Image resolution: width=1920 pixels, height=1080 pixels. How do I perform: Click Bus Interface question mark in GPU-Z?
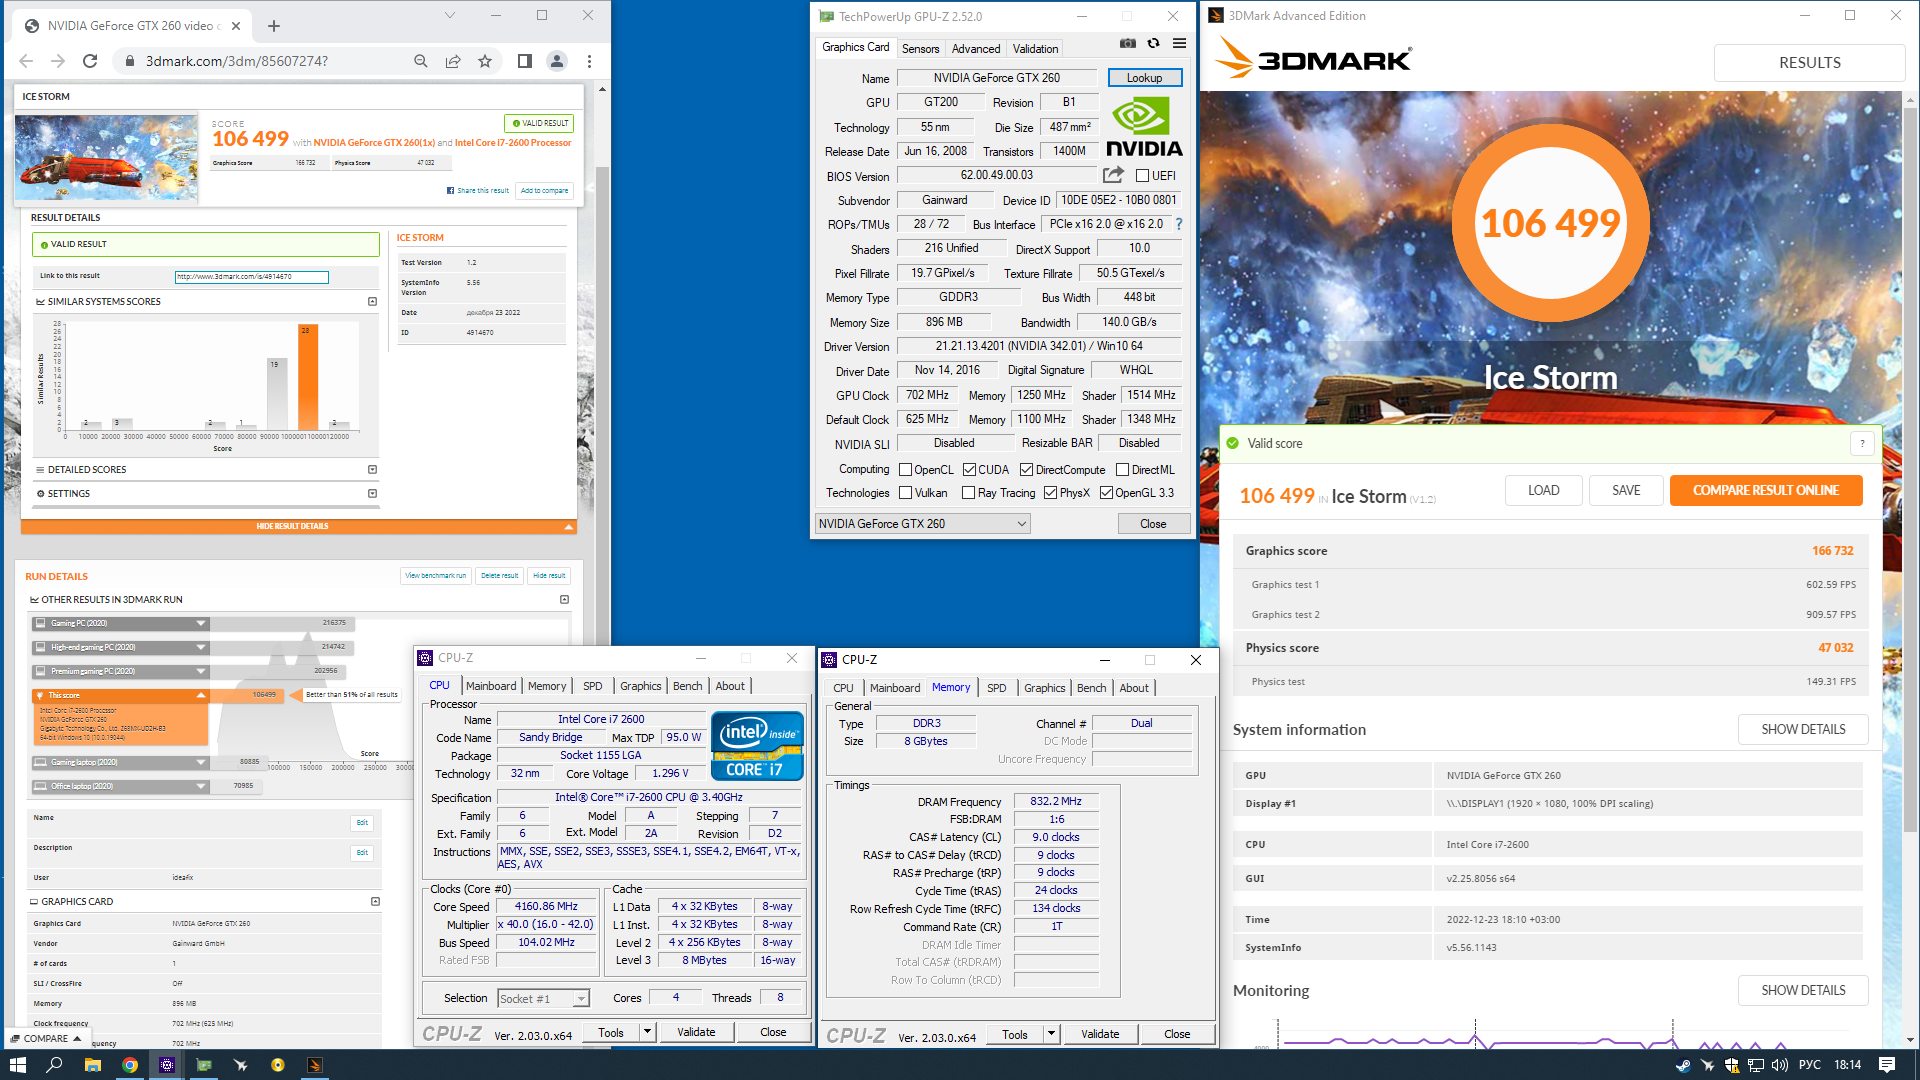coord(1179,224)
